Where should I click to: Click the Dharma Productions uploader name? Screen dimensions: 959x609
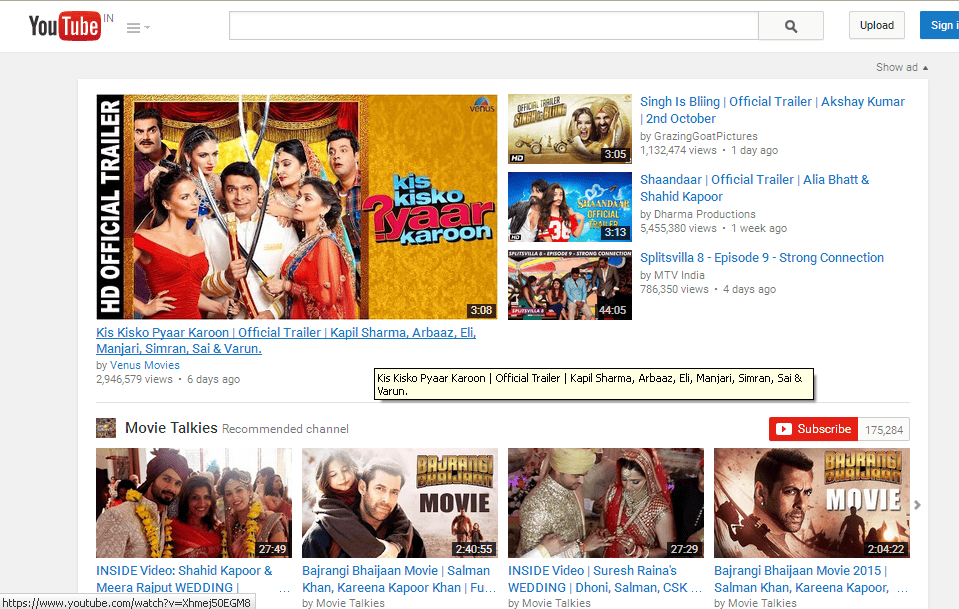705,214
